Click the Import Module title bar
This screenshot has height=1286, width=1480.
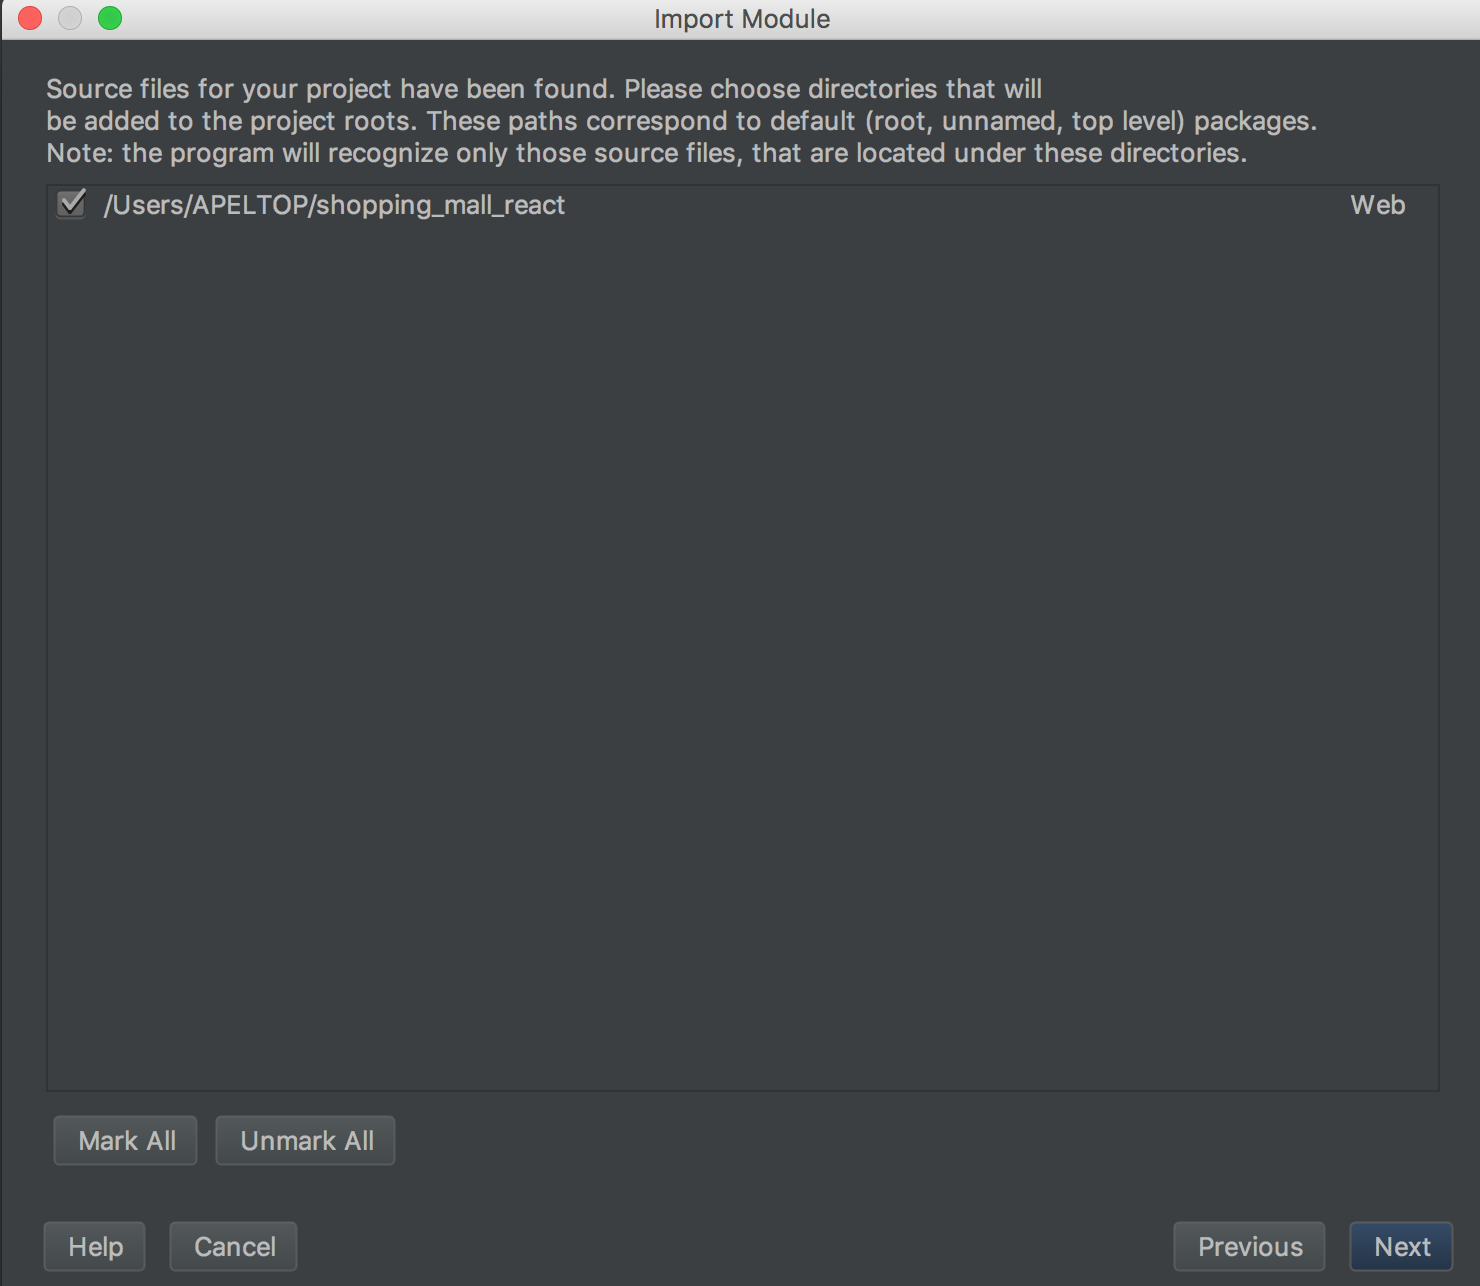click(x=742, y=19)
